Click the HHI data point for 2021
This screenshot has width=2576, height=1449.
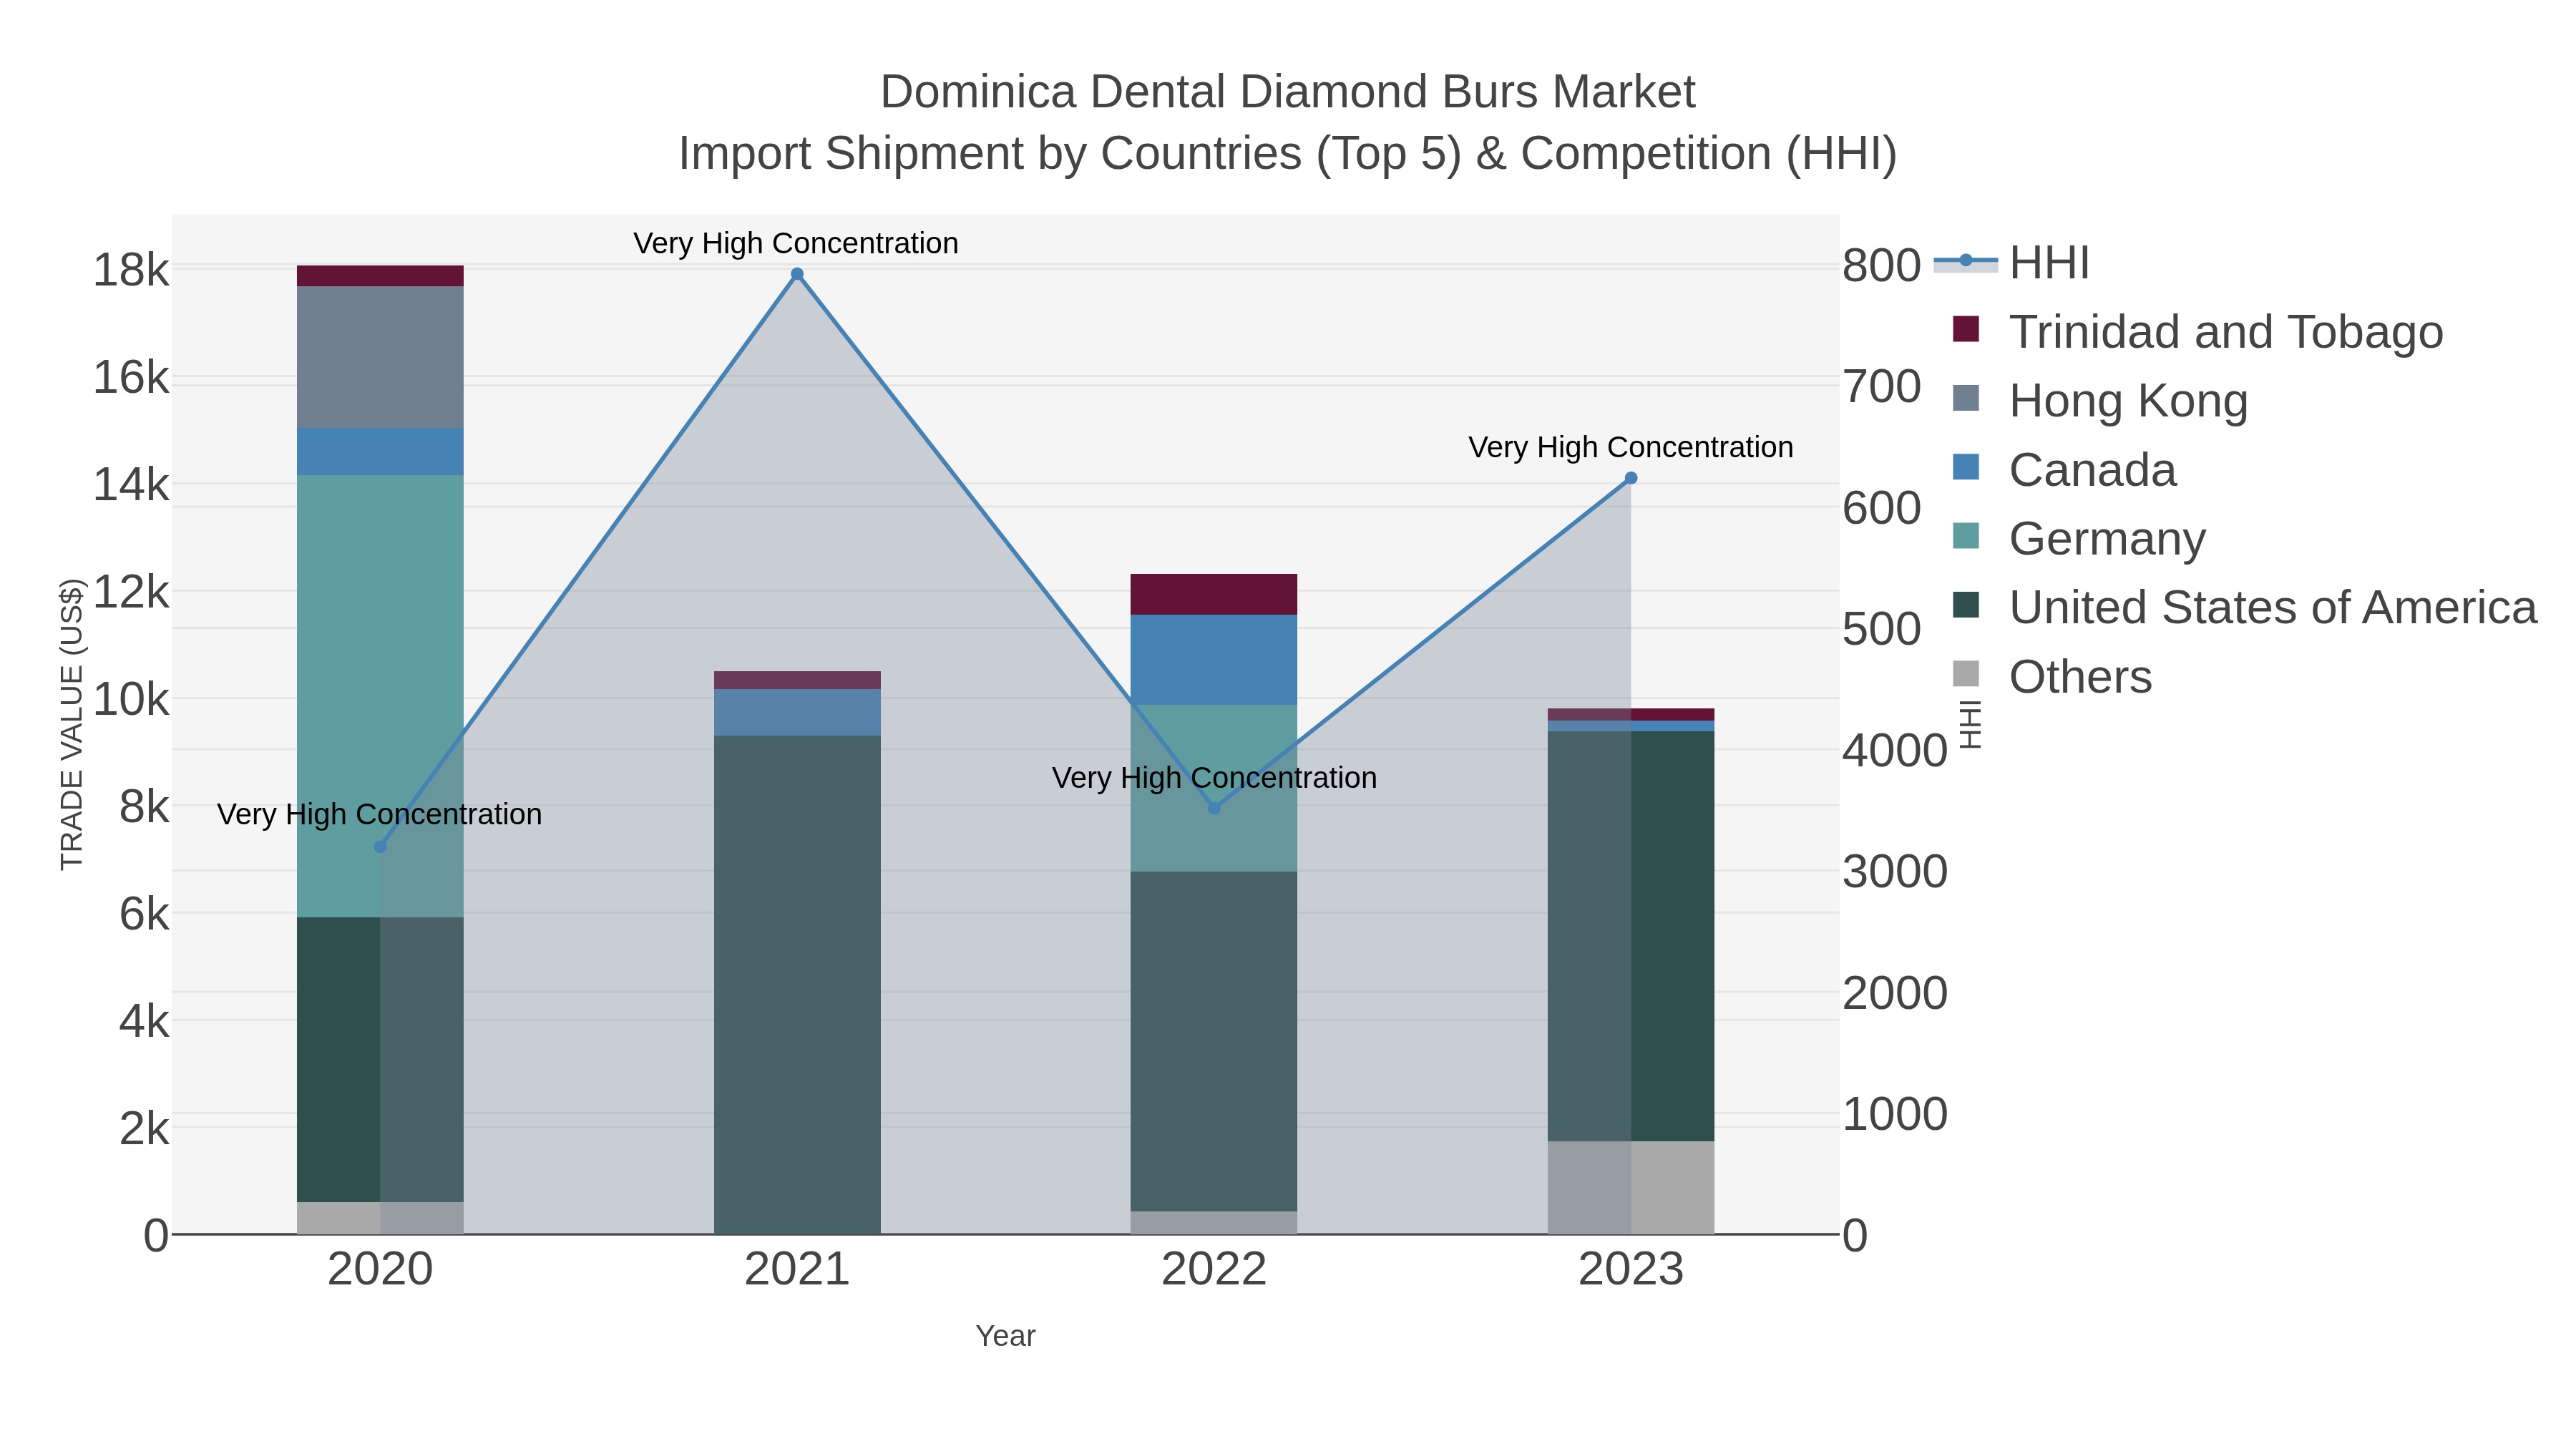[x=797, y=274]
